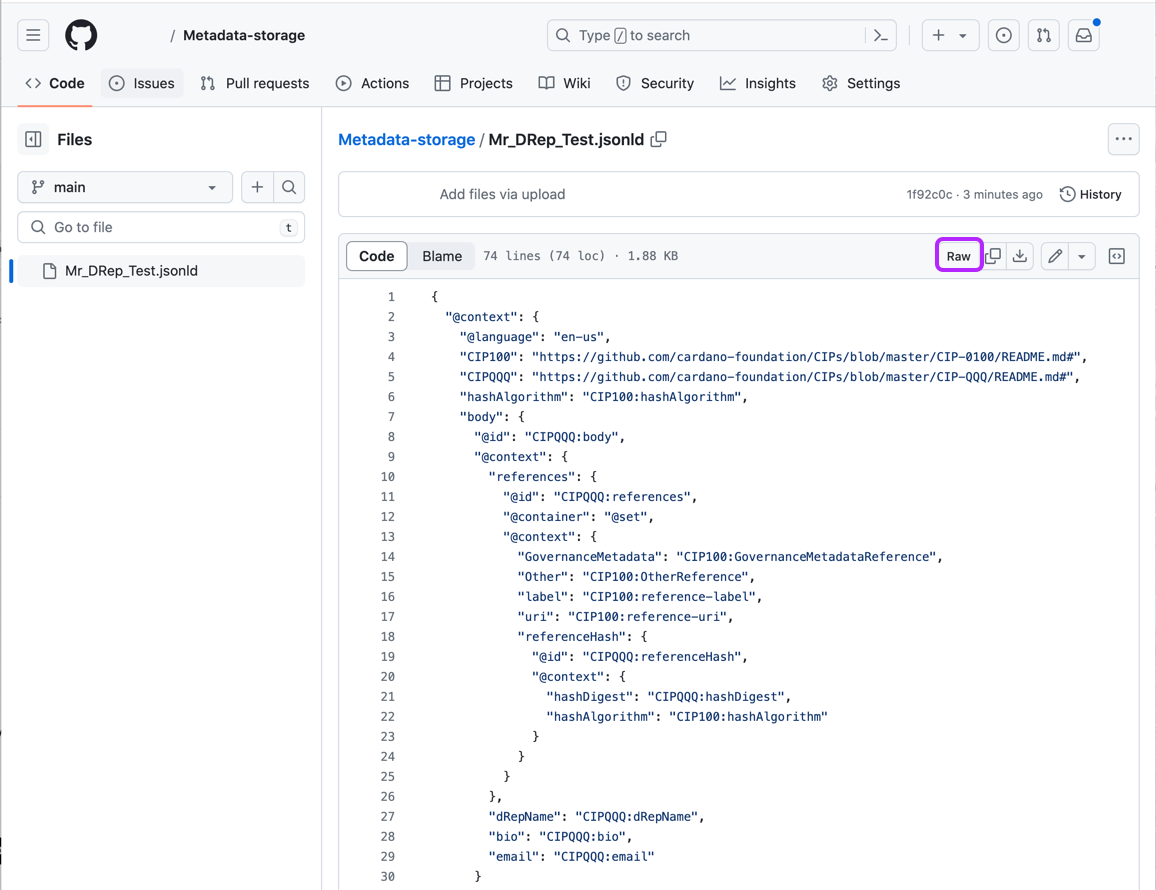
Task: Open the command palette icon
Action: tap(881, 35)
